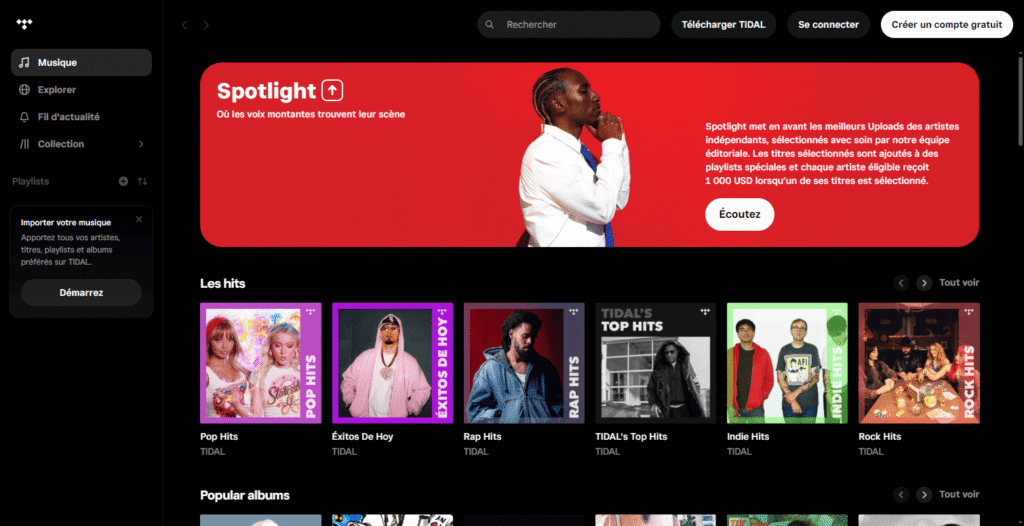
Task: Click the TIDAL logo icon
Action: [24, 24]
